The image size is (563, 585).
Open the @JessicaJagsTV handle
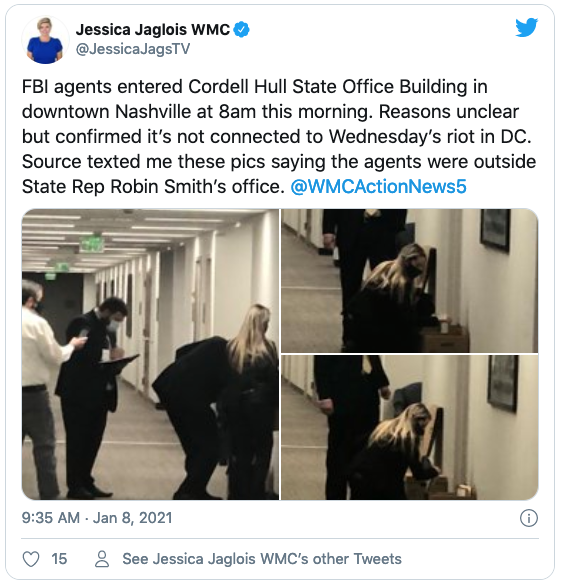point(133,49)
